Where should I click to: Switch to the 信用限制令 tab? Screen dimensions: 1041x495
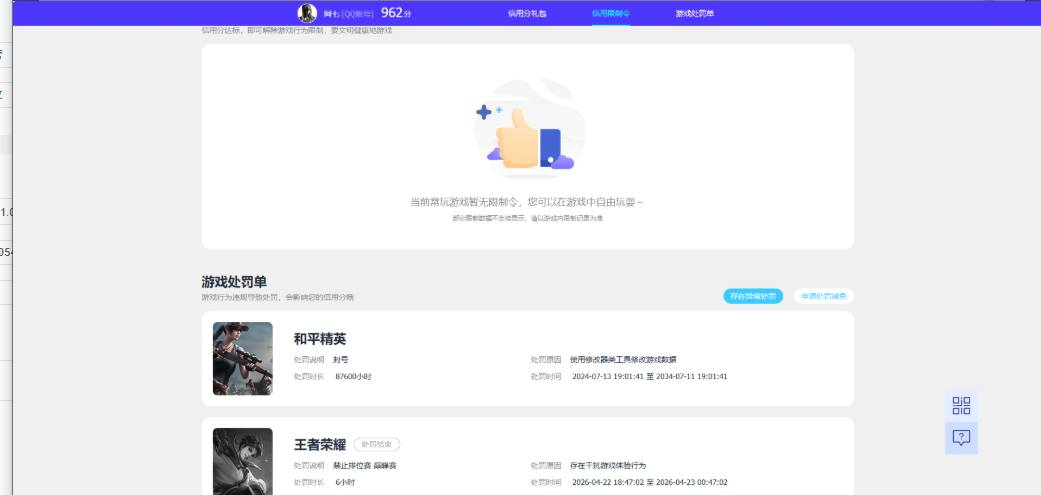point(611,13)
